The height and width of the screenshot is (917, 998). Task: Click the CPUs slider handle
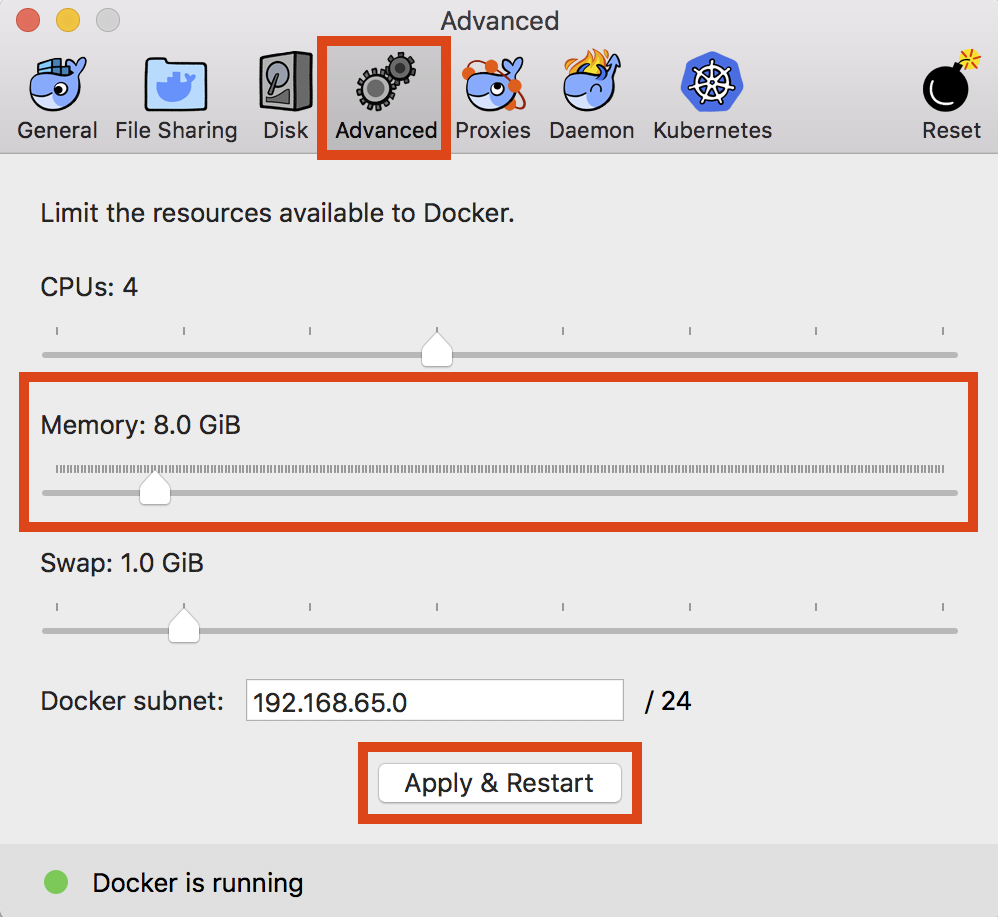tap(437, 349)
